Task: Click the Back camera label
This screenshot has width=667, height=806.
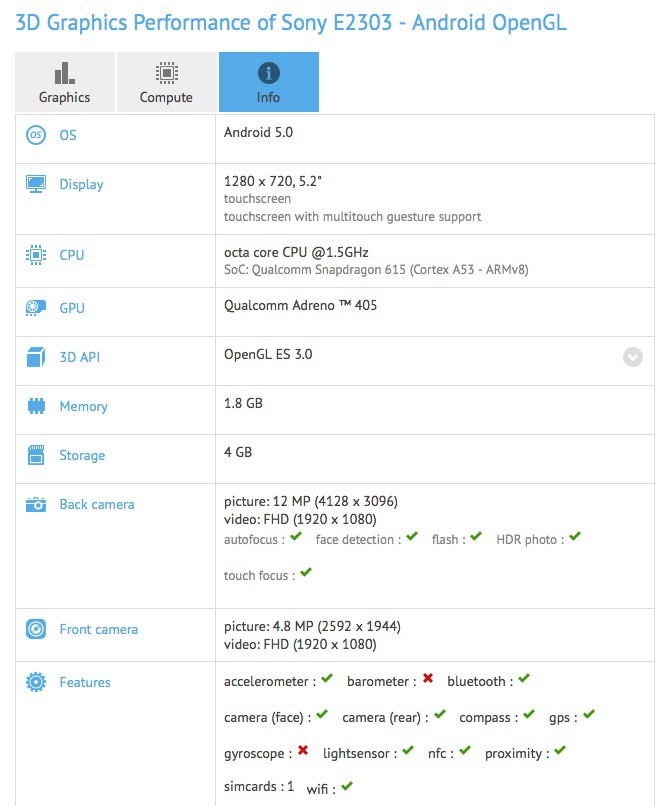Action: [x=97, y=504]
